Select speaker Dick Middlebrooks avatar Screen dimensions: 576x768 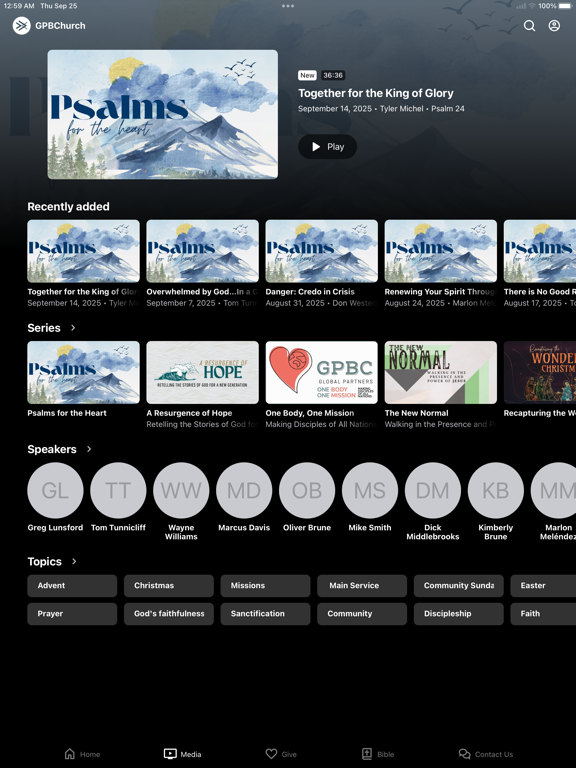[x=432, y=490]
